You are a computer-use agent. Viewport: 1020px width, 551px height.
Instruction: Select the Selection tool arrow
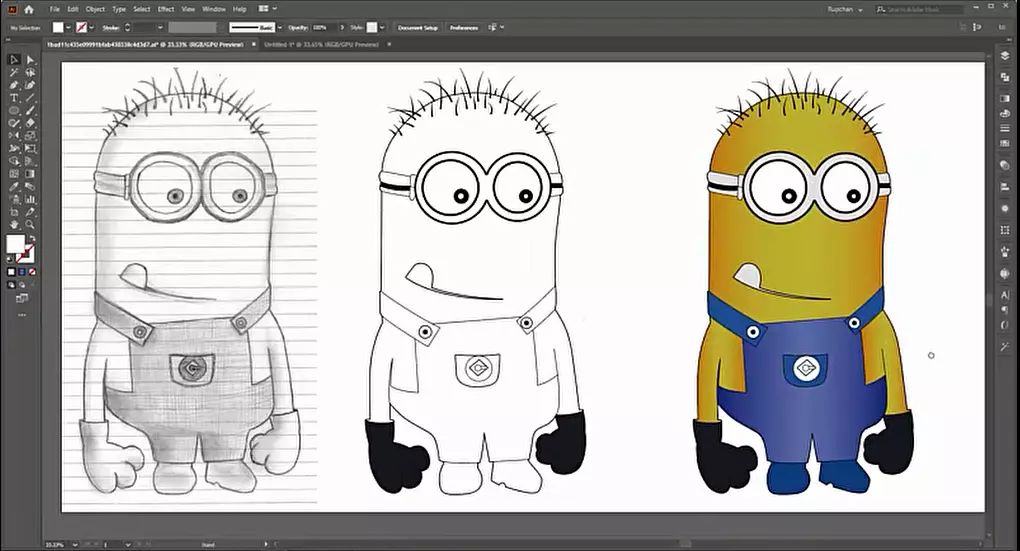coord(14,59)
